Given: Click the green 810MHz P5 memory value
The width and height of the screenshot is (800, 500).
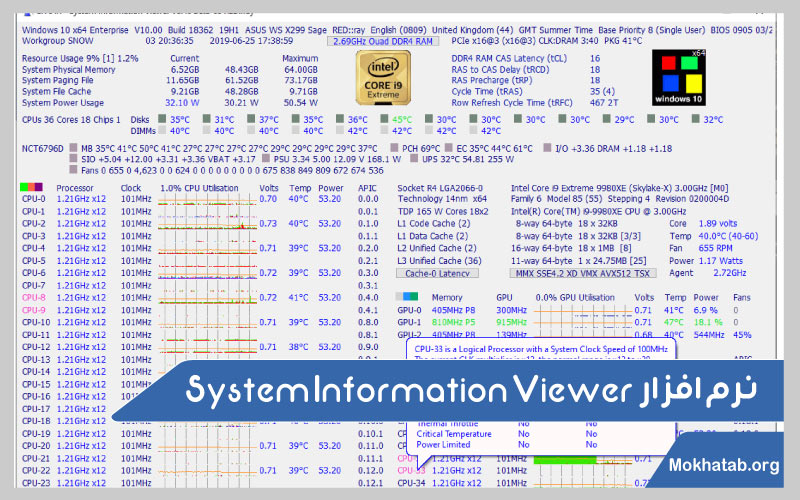Looking at the screenshot, I should (453, 322).
